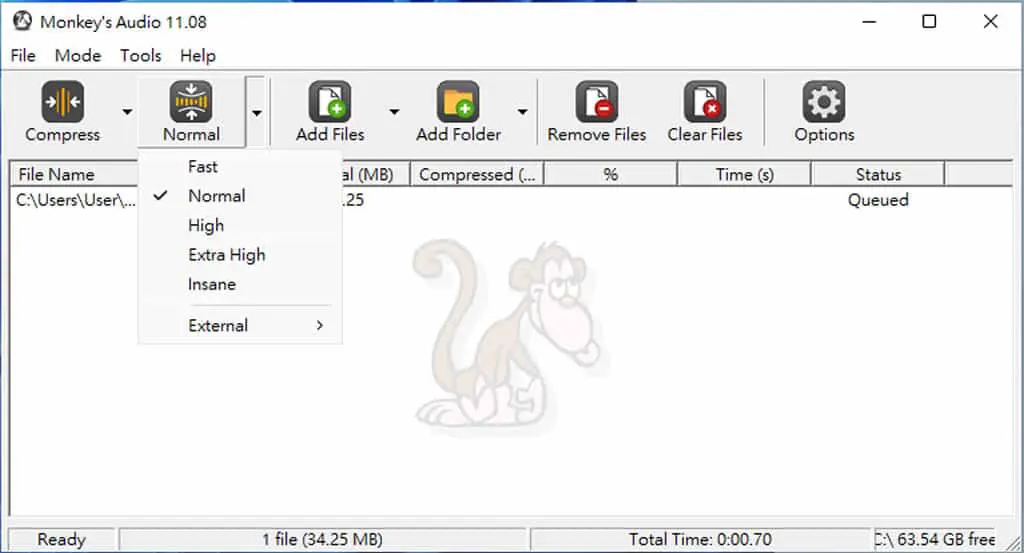
Task: Open the Help menu
Action: (x=198, y=55)
